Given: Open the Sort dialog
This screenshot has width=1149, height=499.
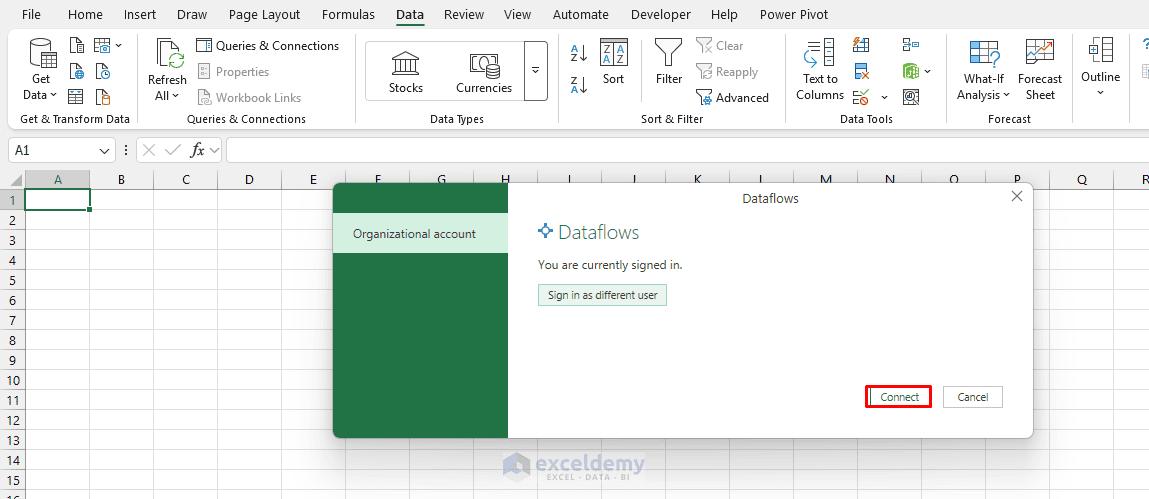Looking at the screenshot, I should click(613, 62).
